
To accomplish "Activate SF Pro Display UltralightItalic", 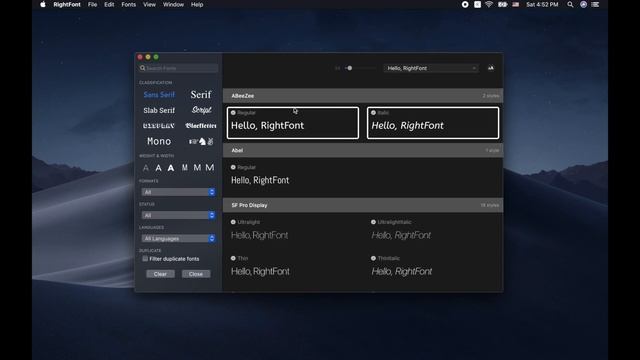I will [x=373, y=222].
